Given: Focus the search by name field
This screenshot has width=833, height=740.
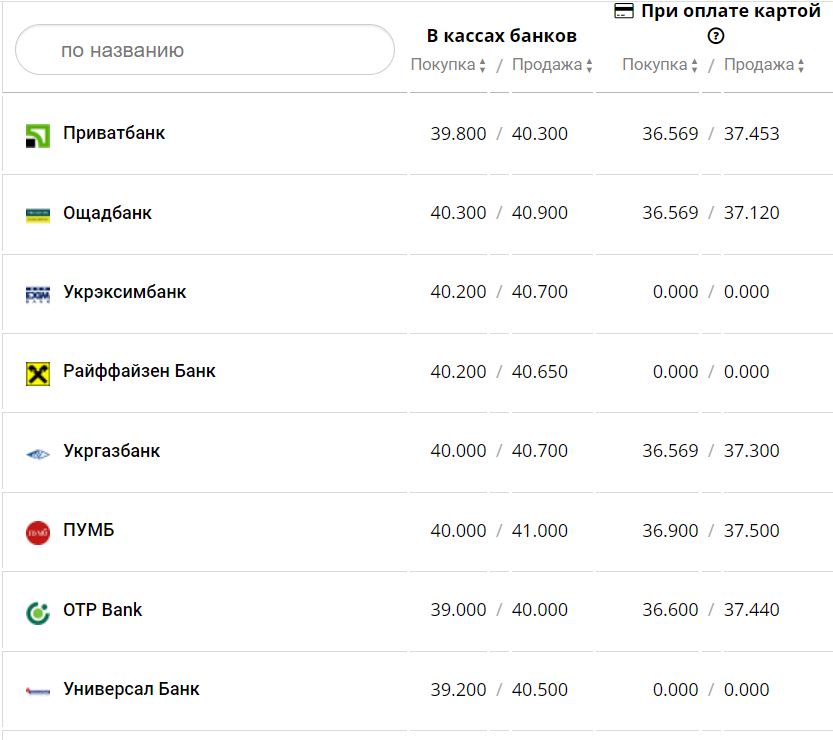Looking at the screenshot, I should coord(205,50).
